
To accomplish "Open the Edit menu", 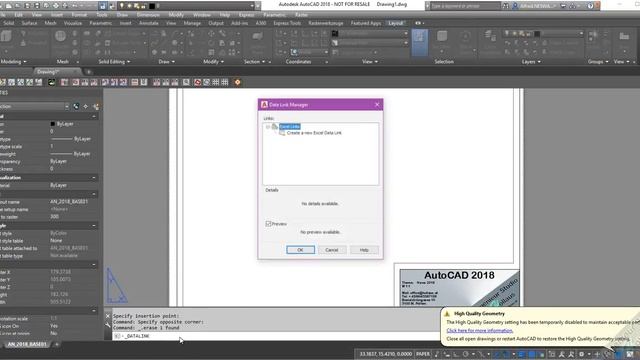I will tap(18, 15).
